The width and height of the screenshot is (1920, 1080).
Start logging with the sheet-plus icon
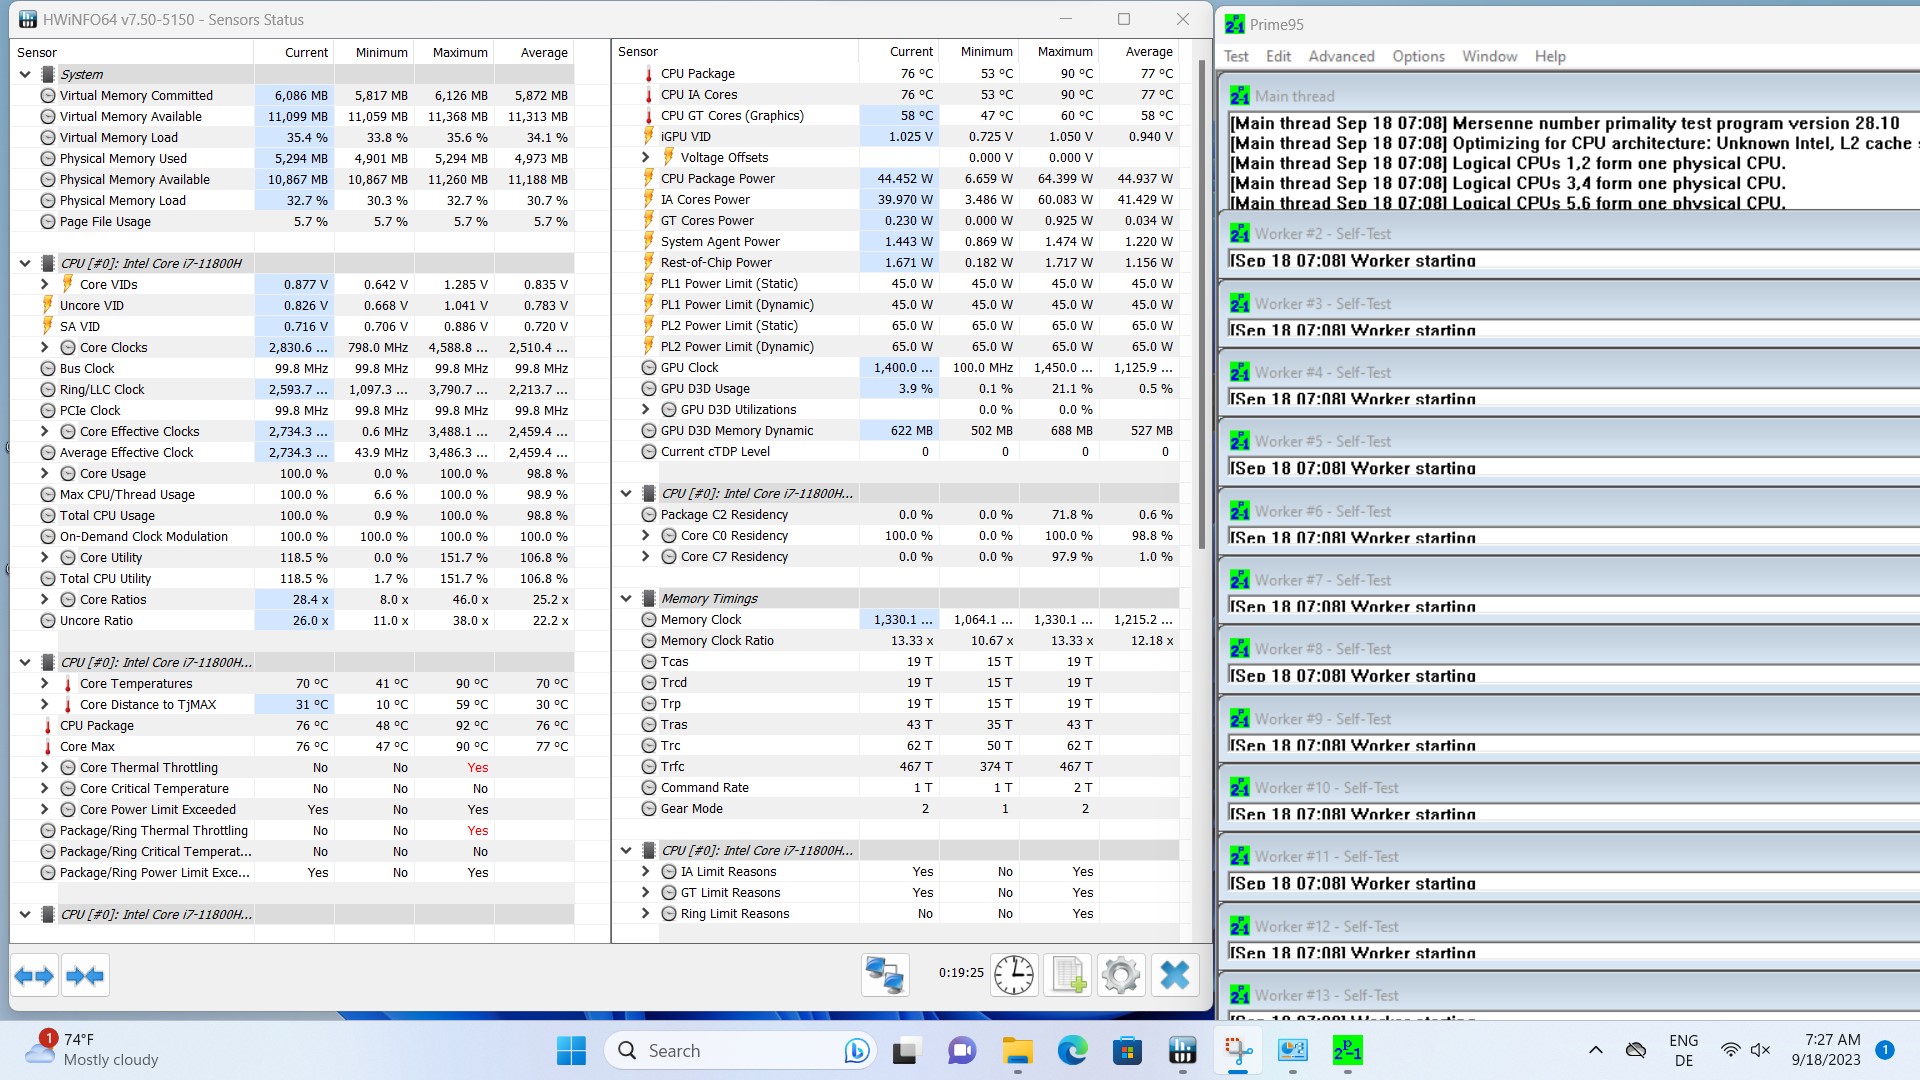[1068, 975]
